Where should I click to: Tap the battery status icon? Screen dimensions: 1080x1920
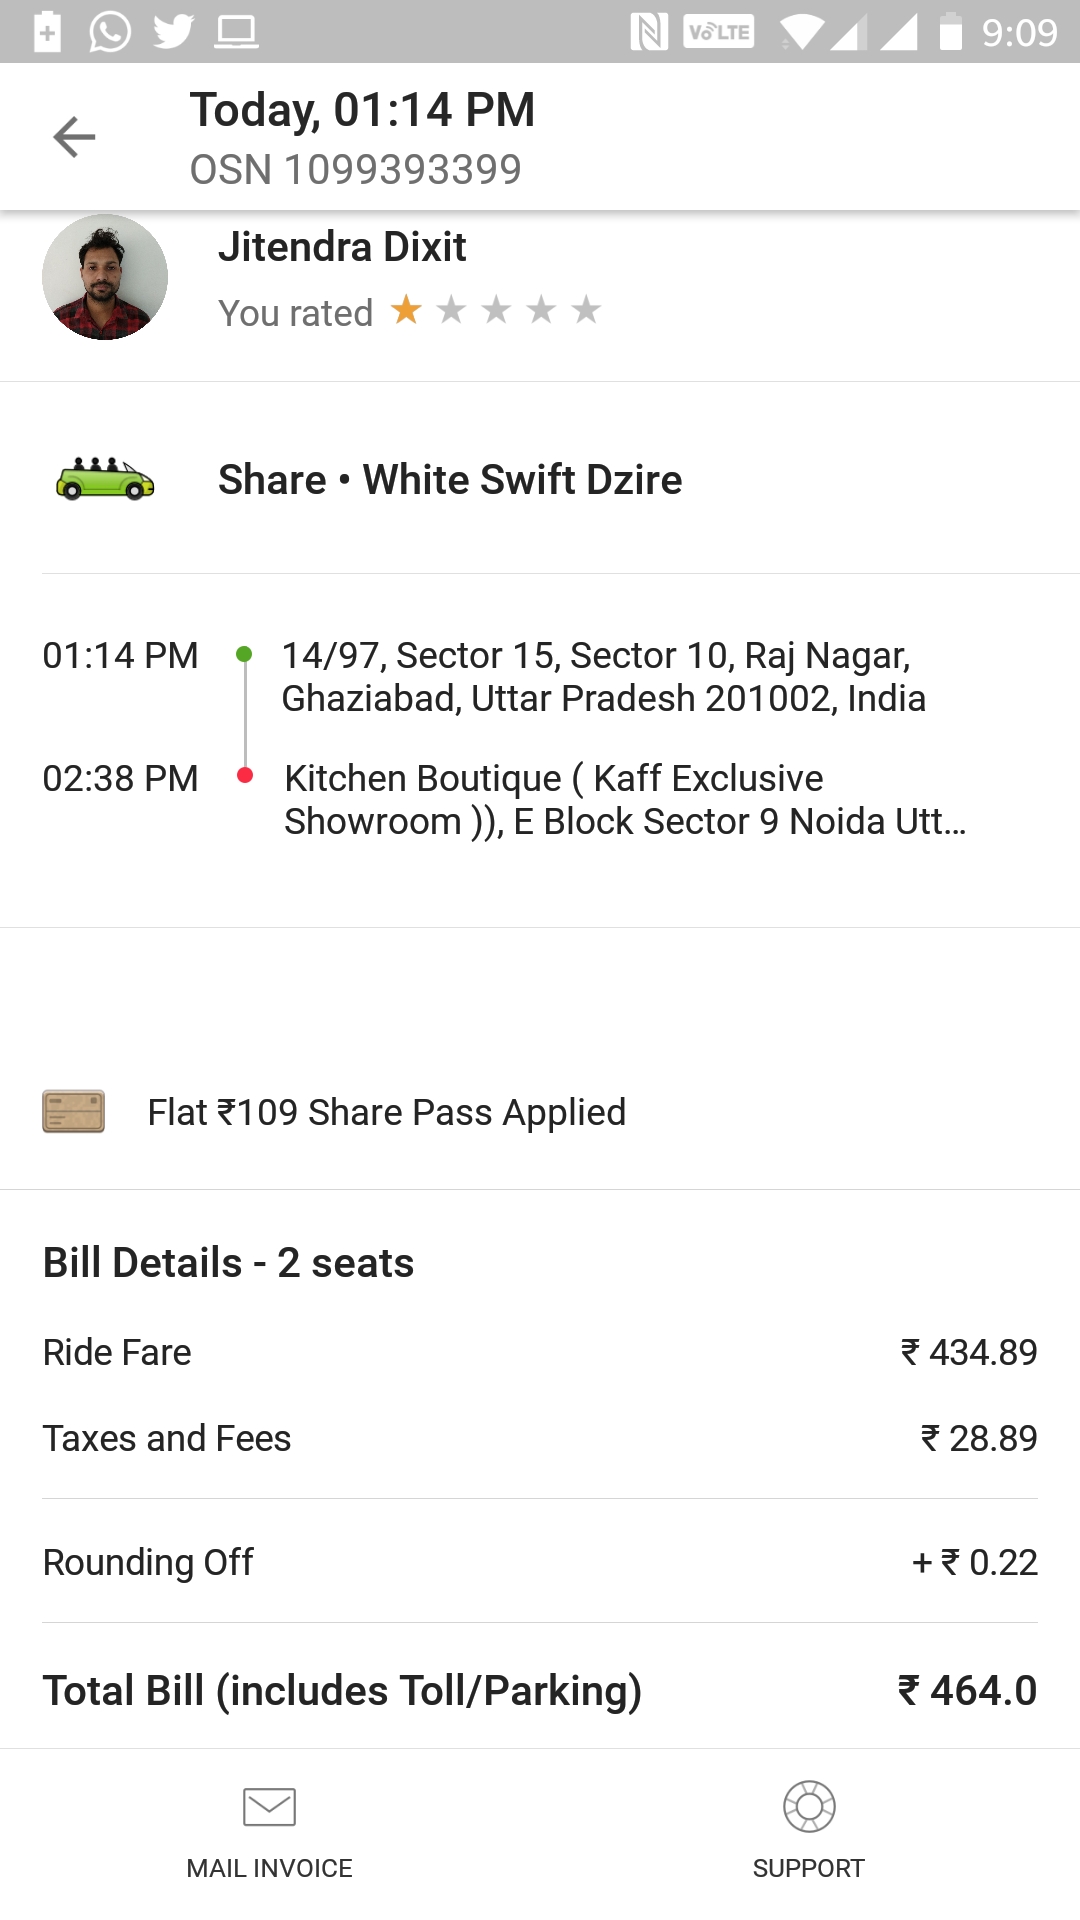pyautogui.click(x=951, y=32)
